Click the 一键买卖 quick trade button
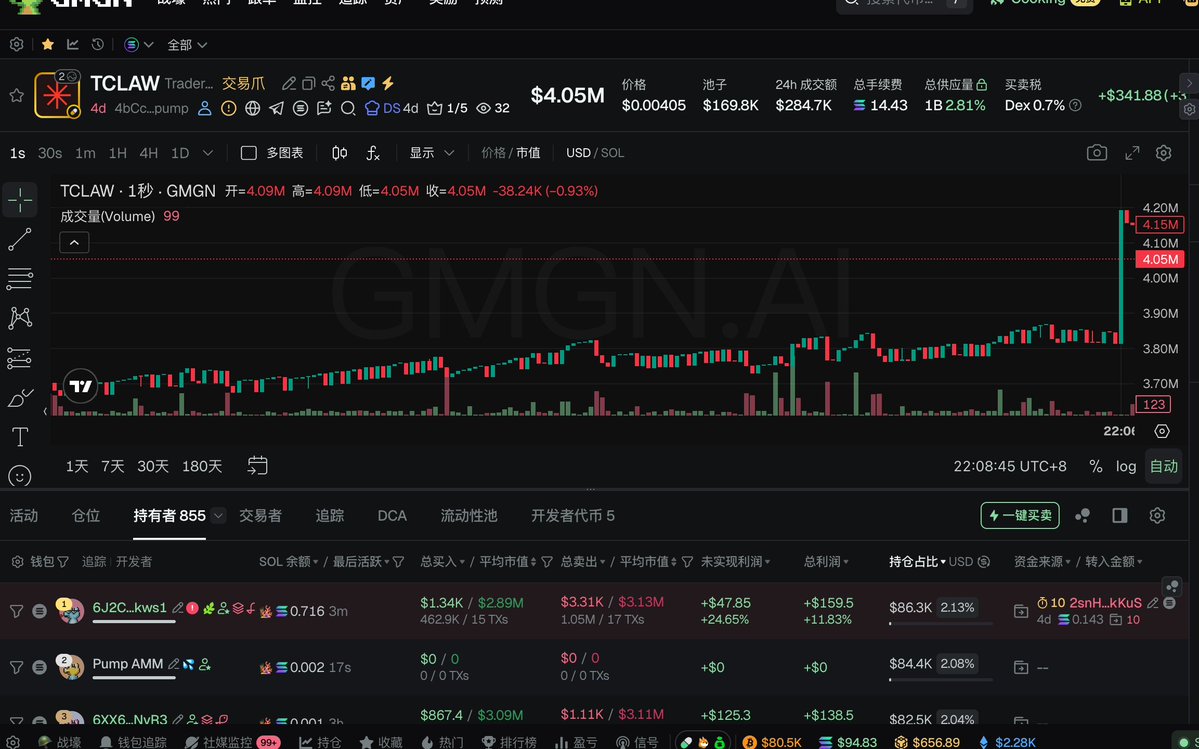This screenshot has height=749, width=1199. click(x=1020, y=516)
